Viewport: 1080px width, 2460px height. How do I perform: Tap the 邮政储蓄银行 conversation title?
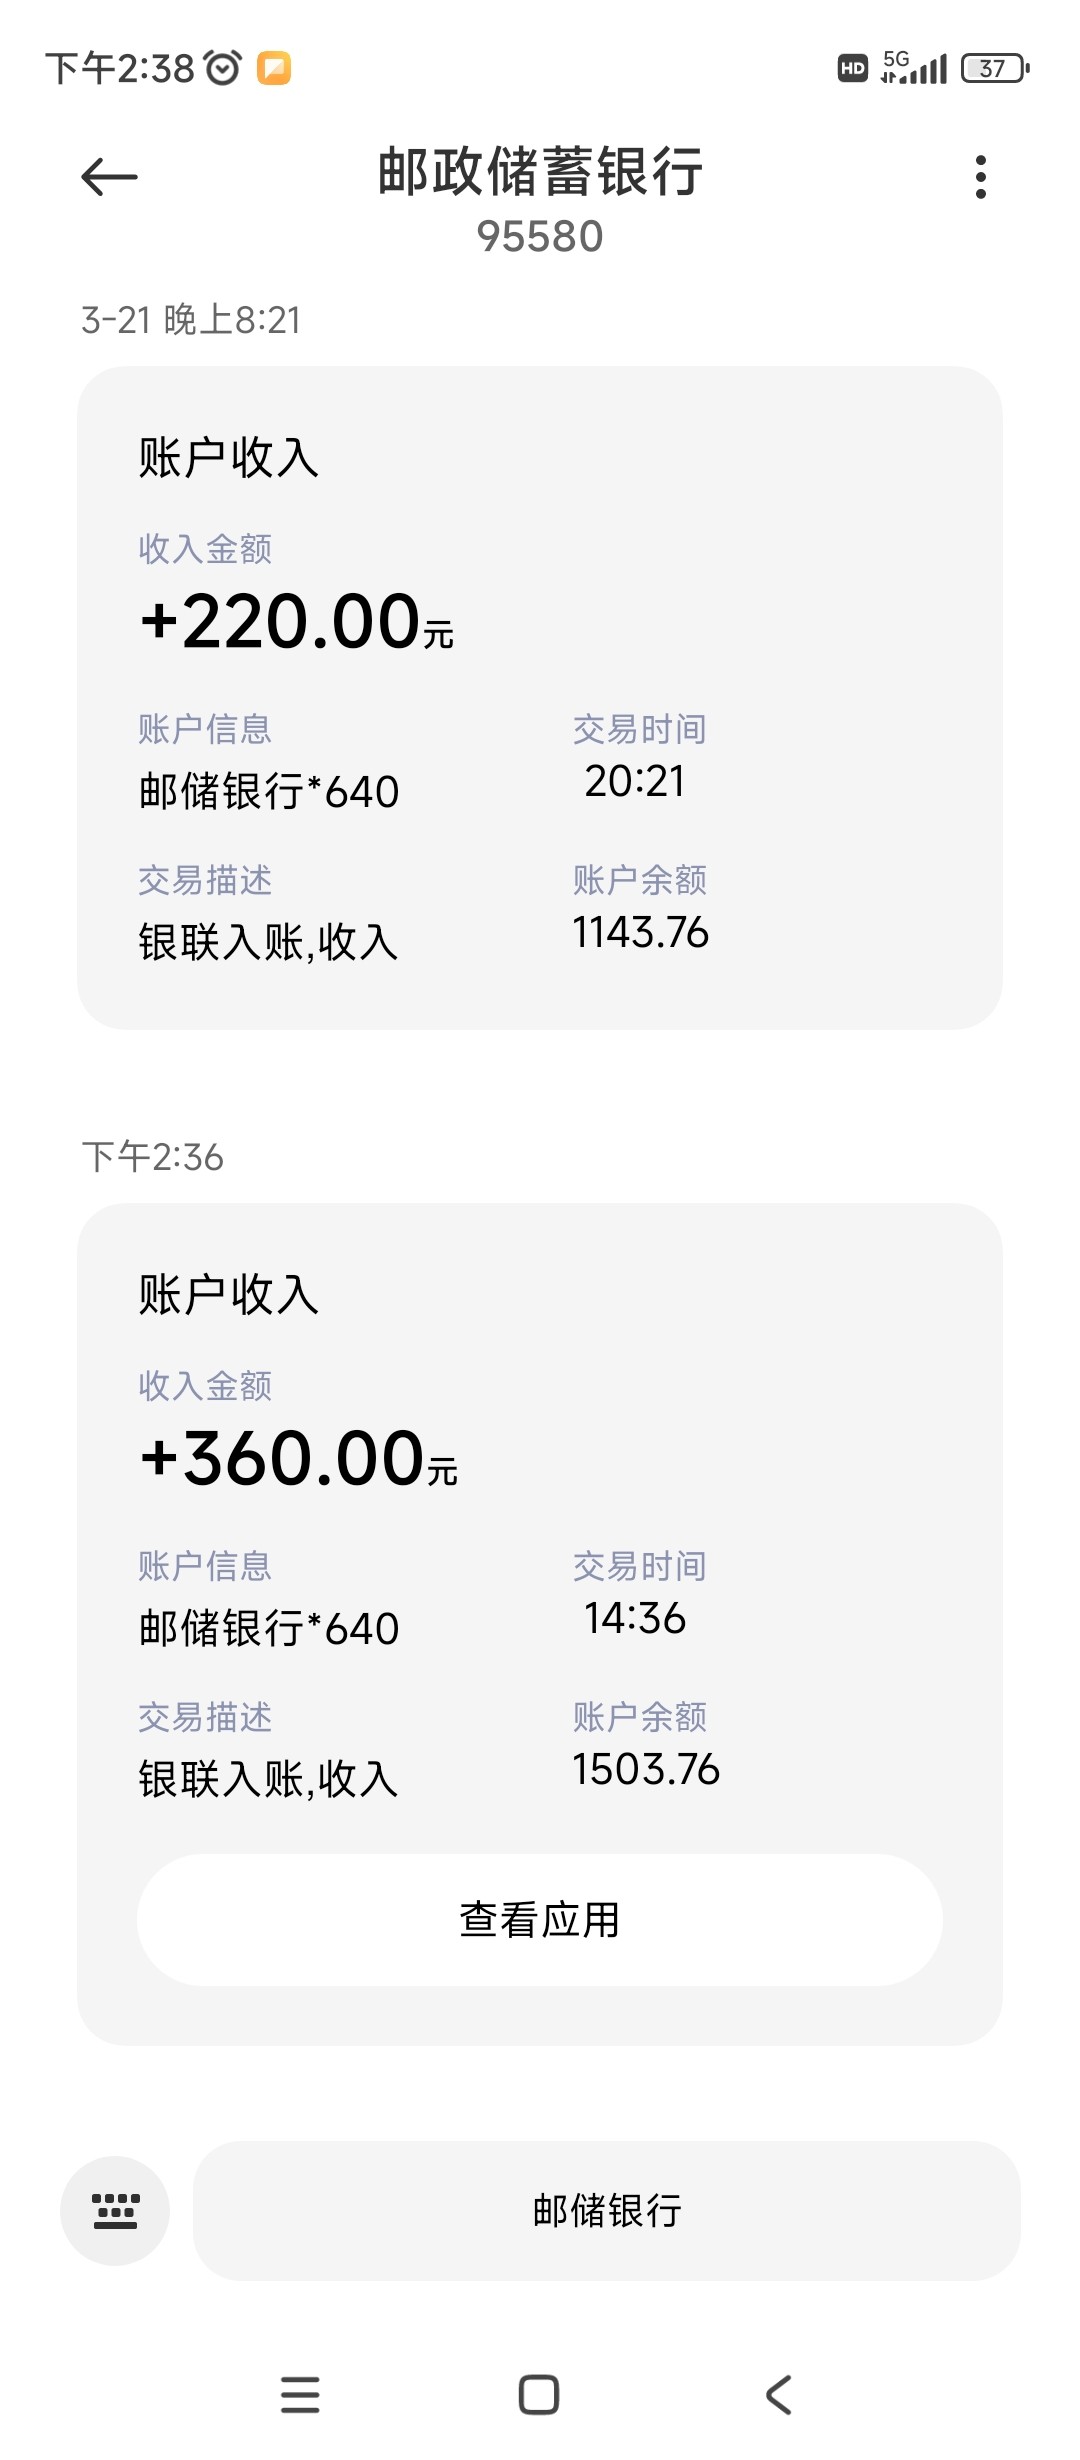point(540,171)
